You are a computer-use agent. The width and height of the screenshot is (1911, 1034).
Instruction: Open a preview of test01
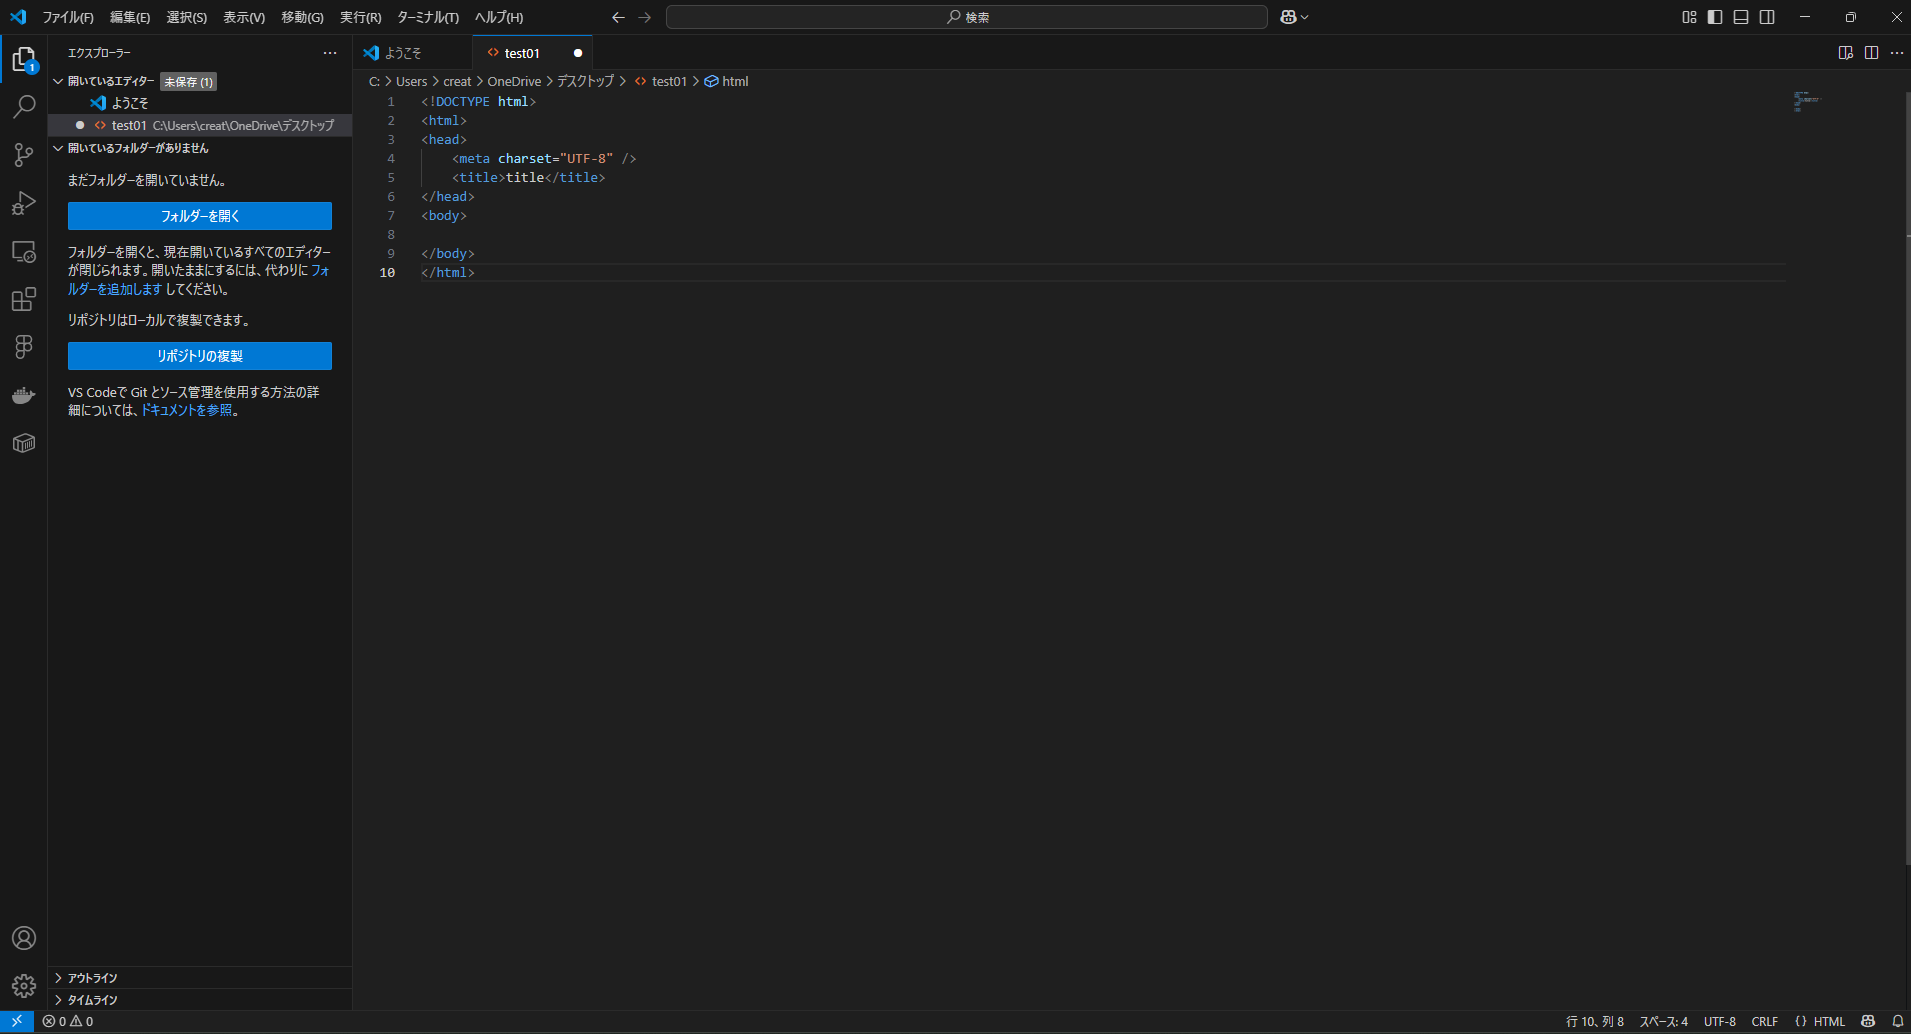pyautogui.click(x=1845, y=52)
